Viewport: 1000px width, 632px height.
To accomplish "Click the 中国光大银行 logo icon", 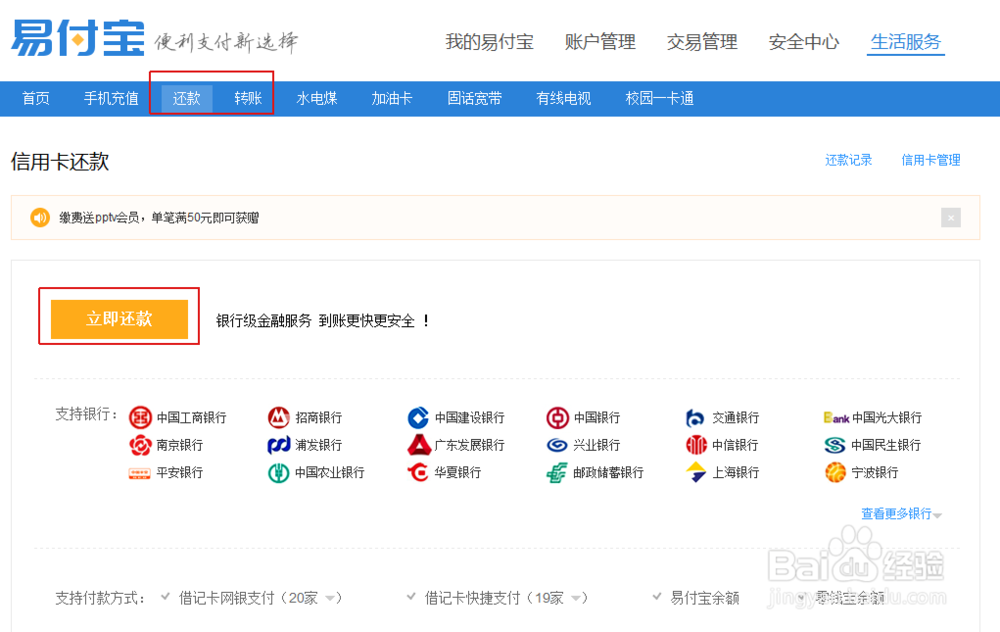I will pyautogui.click(x=836, y=418).
